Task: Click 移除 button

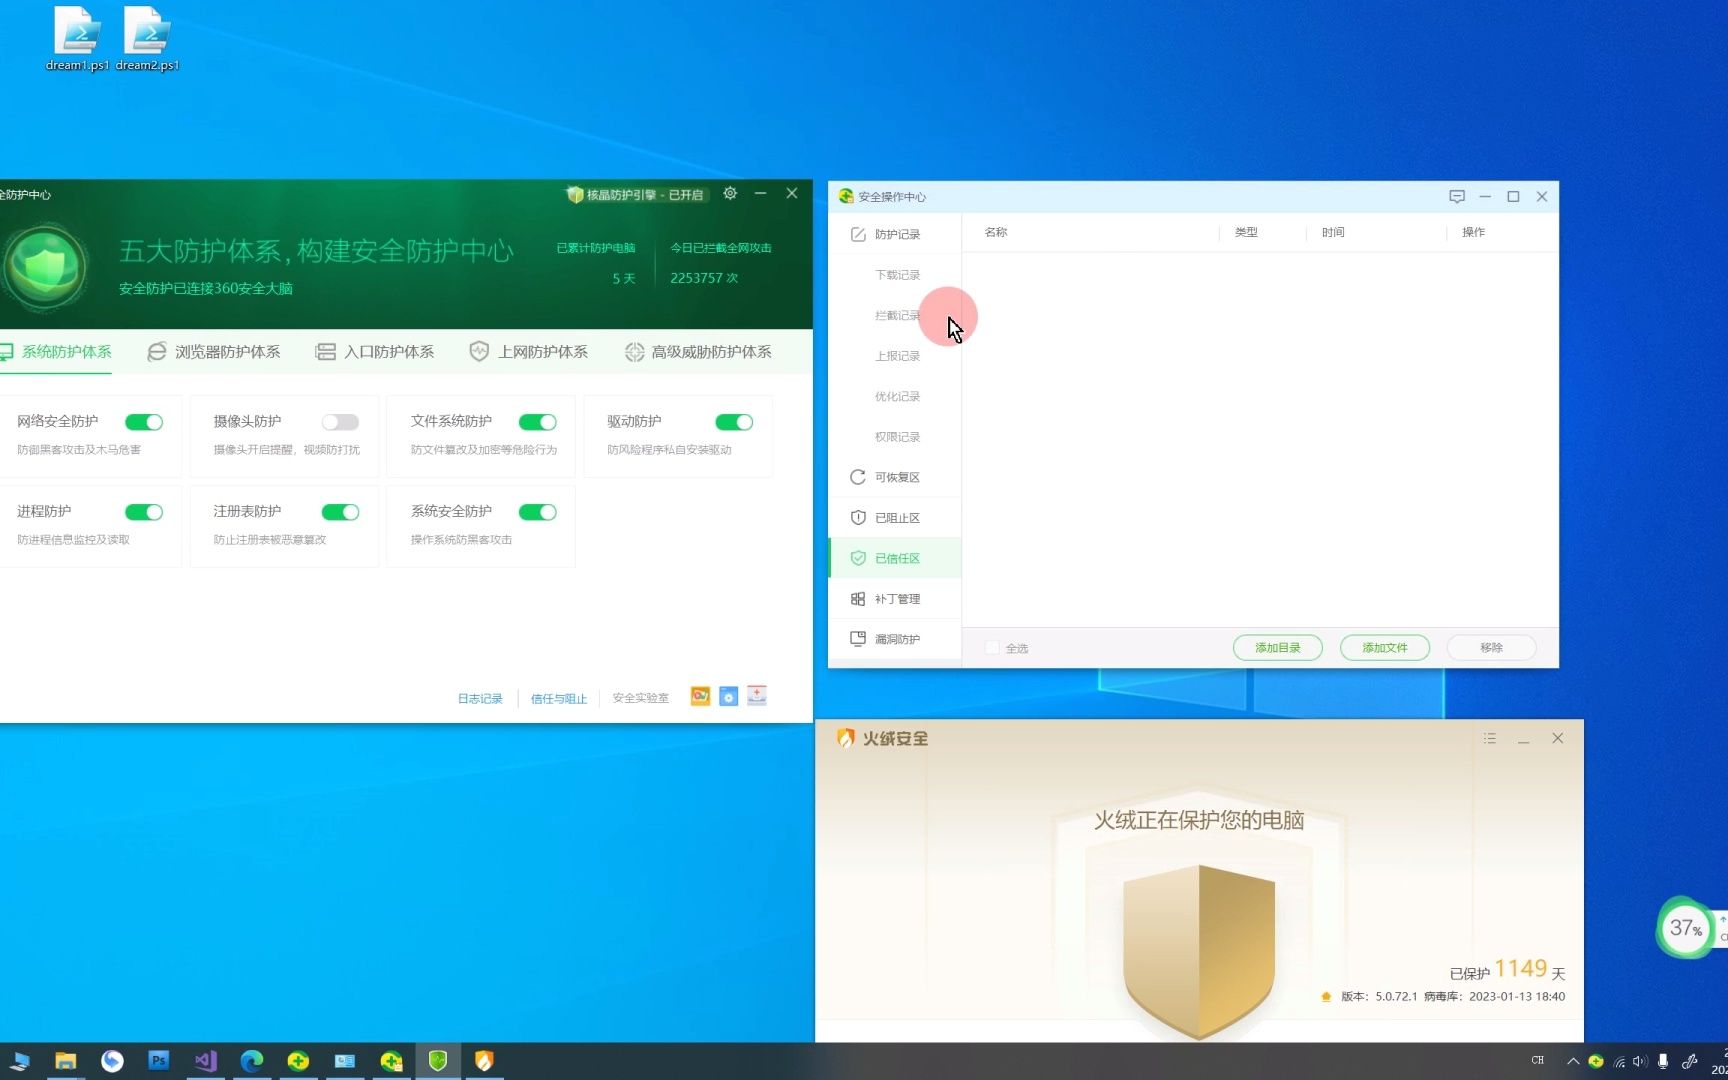Action: [x=1491, y=648]
